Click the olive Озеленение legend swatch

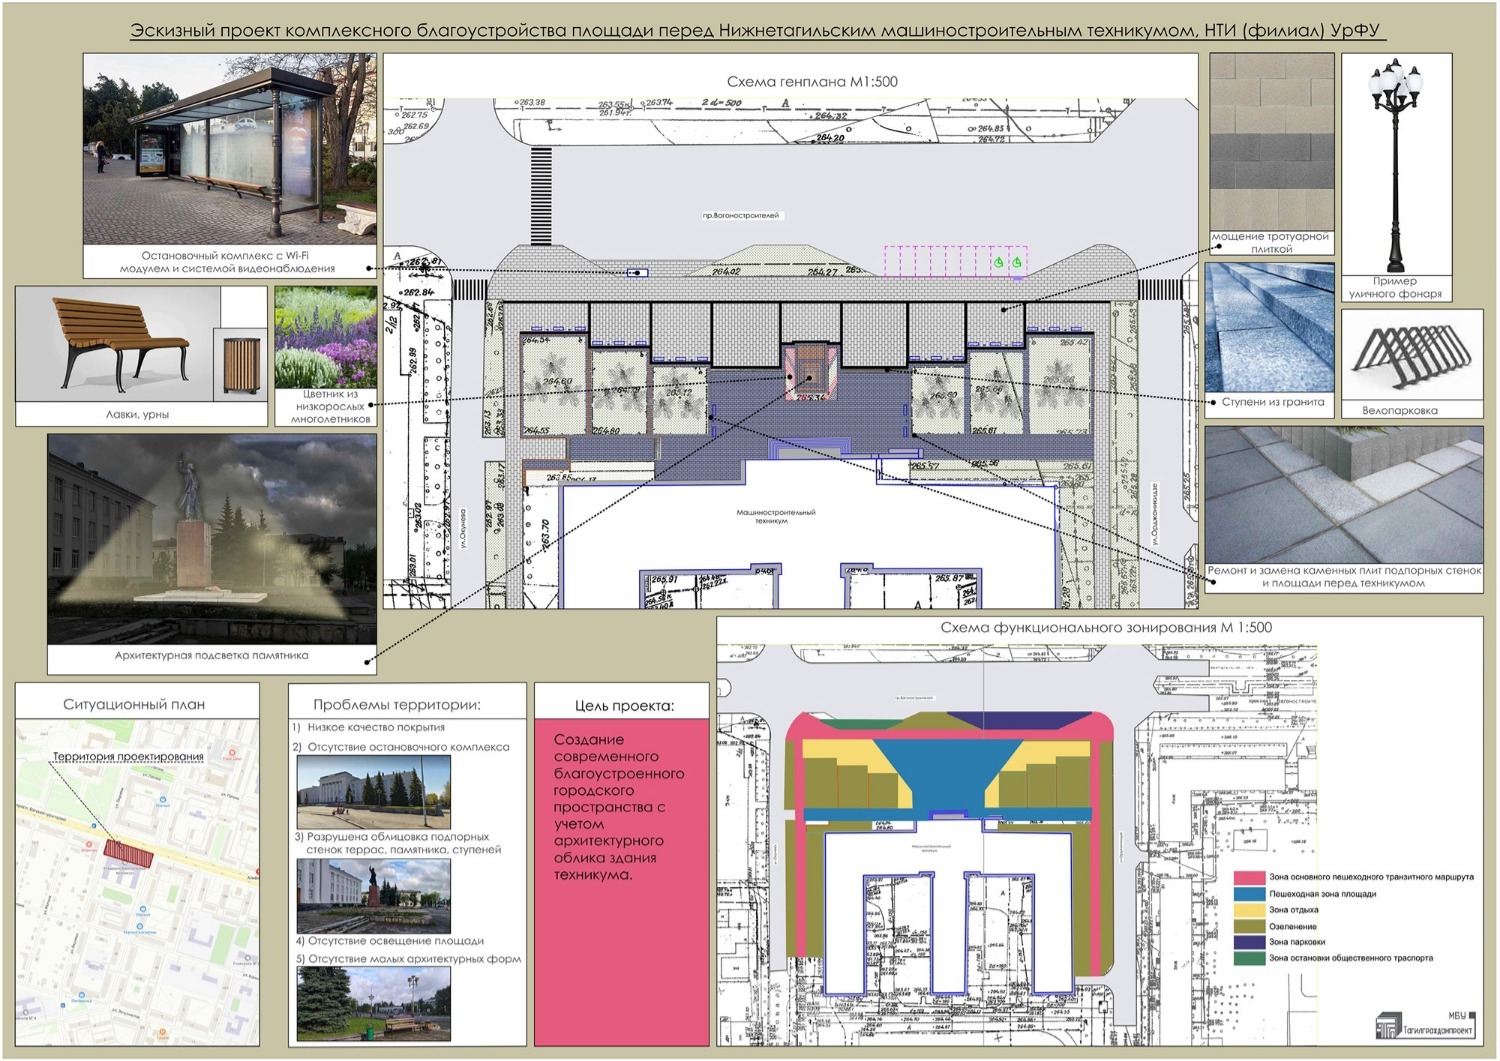tap(1249, 926)
